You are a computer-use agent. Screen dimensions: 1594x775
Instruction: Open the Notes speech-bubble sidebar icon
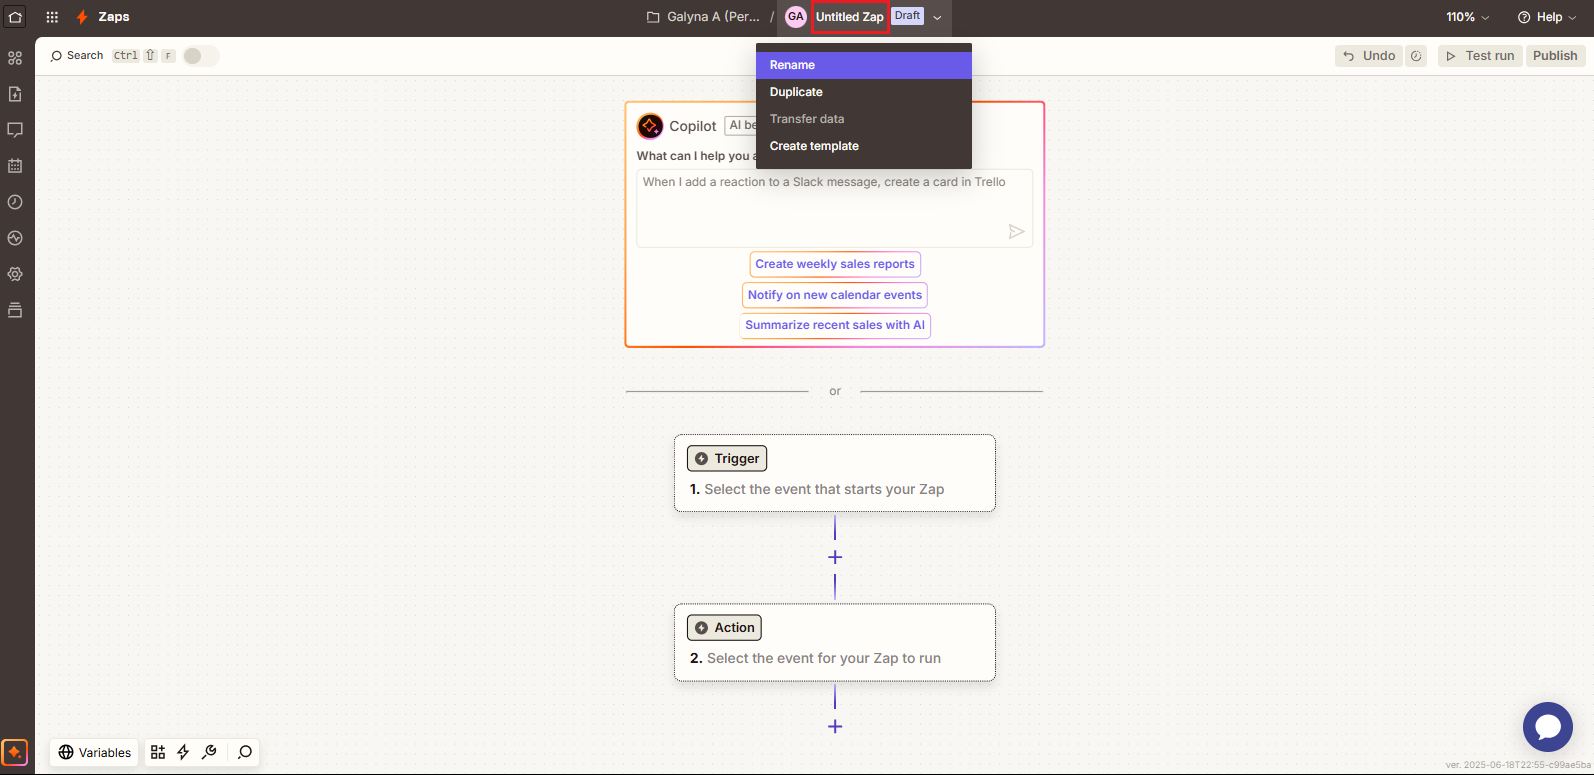coord(15,130)
